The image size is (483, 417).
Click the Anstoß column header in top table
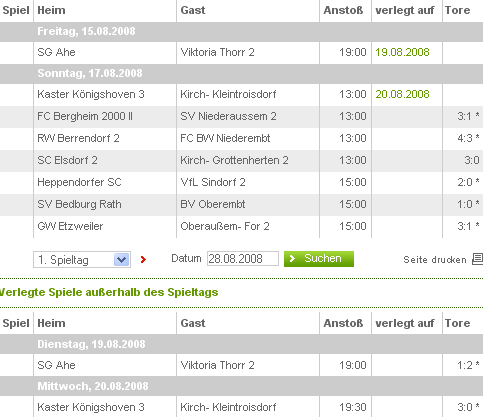(343, 10)
